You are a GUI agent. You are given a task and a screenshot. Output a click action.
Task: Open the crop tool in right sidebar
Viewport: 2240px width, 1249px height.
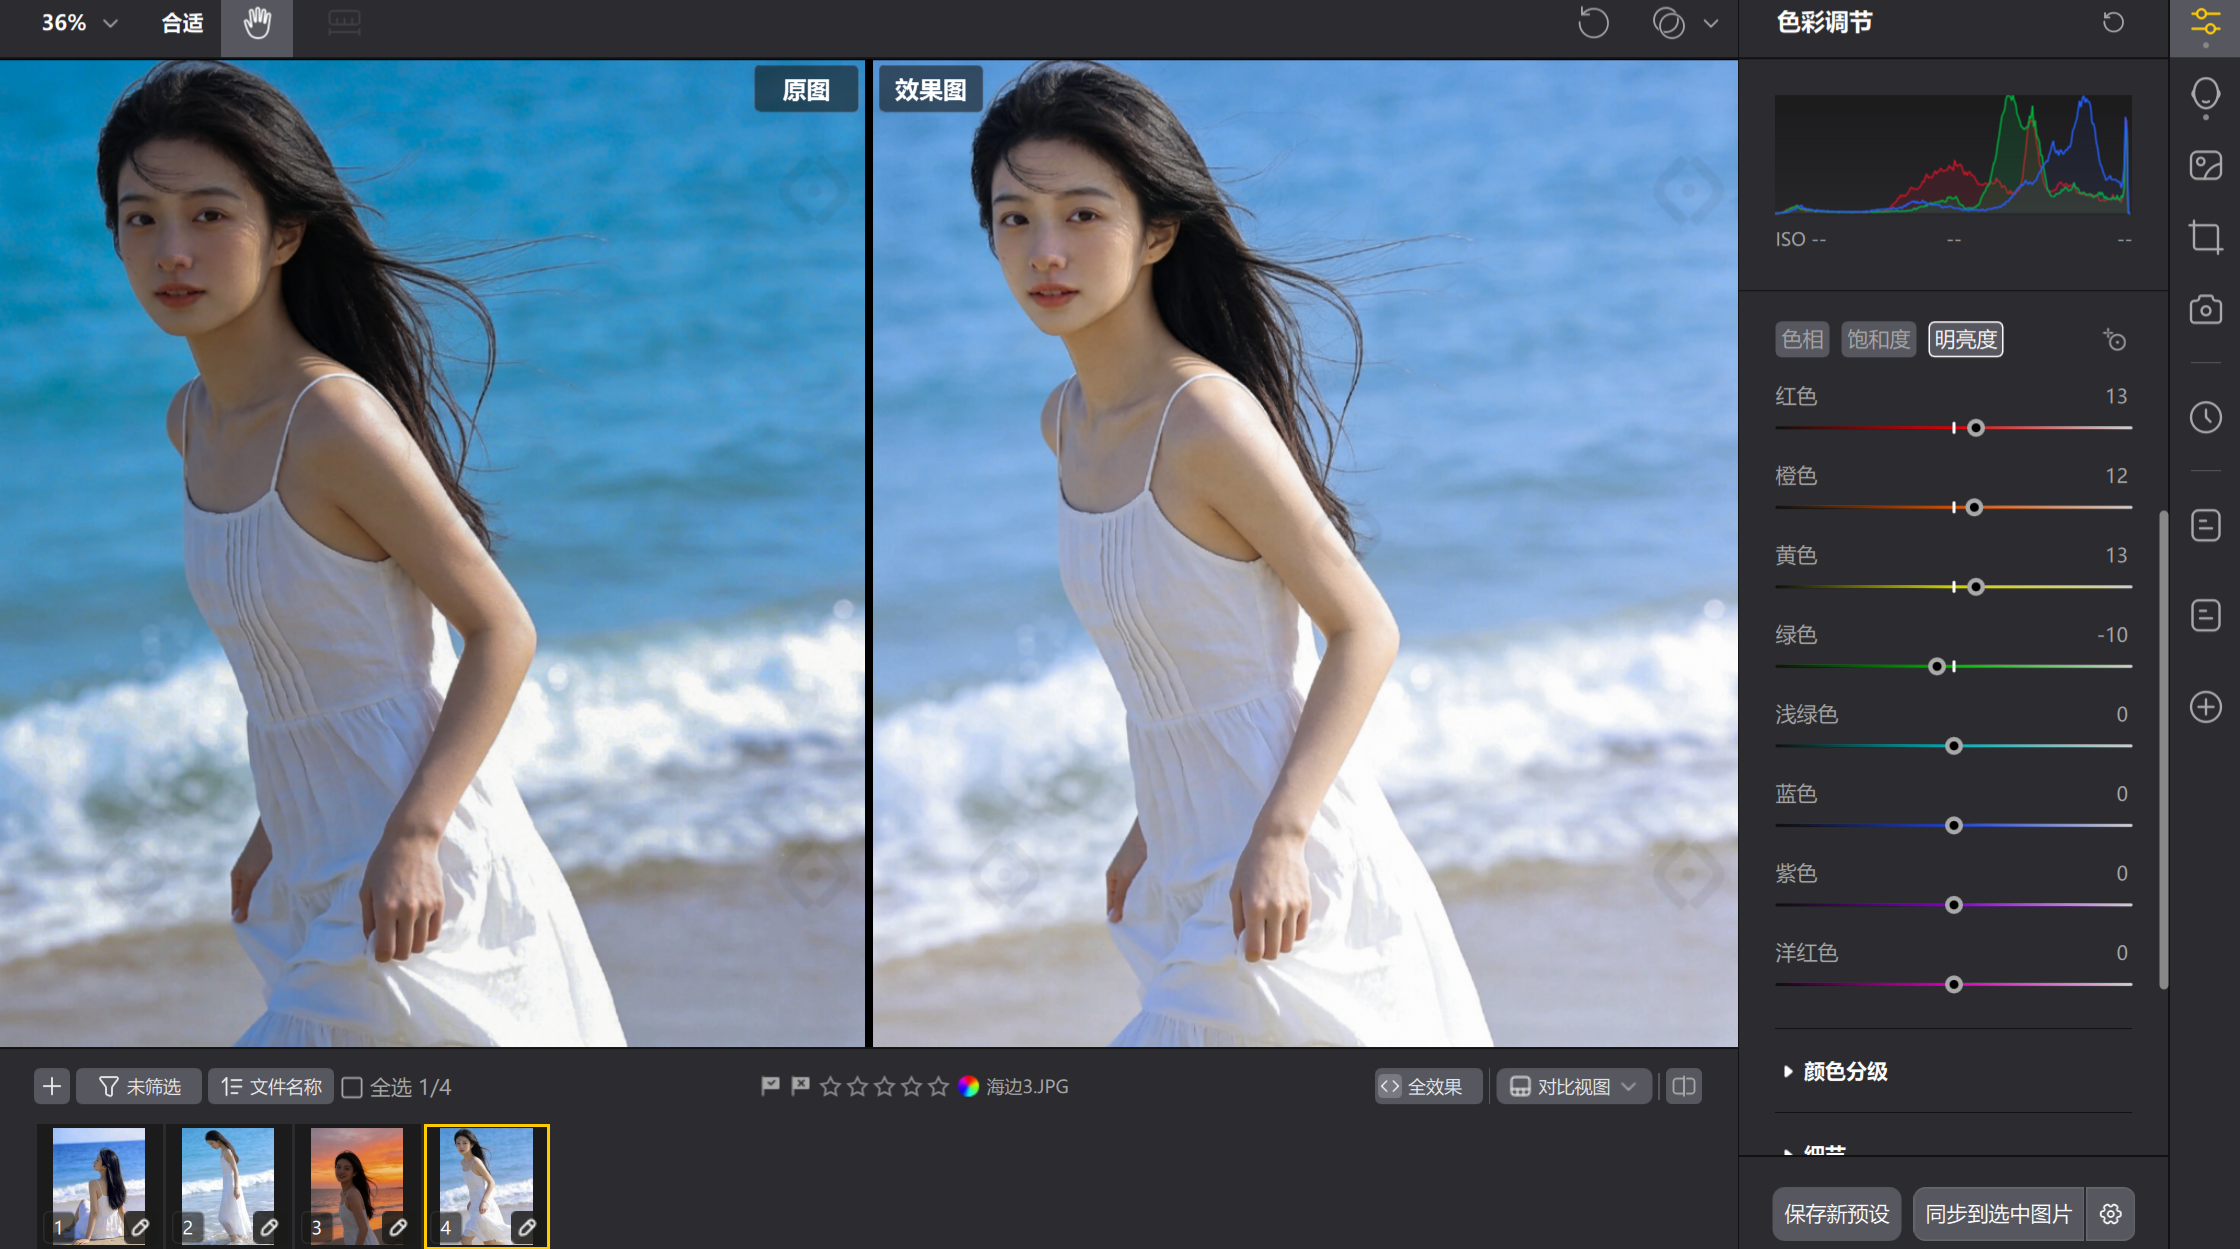point(2205,237)
